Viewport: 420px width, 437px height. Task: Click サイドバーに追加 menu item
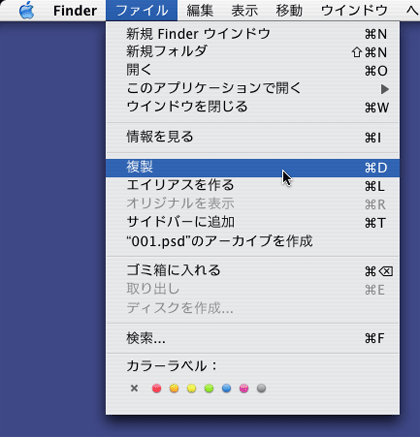253,222
